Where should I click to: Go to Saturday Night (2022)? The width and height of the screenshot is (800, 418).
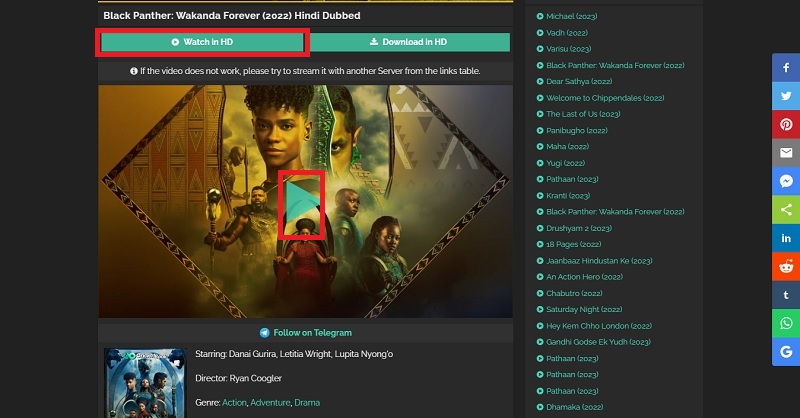(580, 309)
